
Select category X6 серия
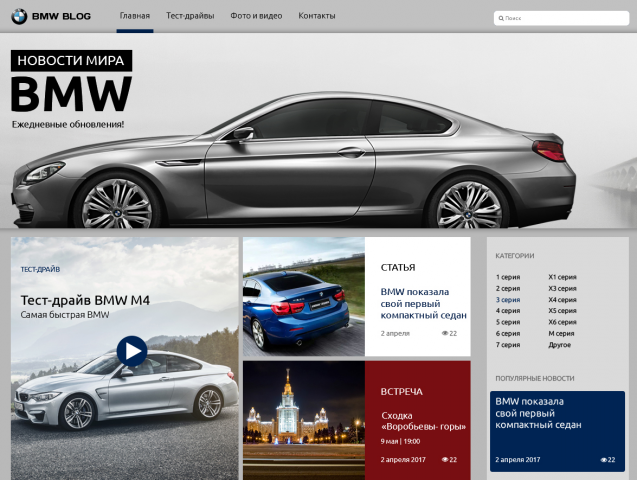pyautogui.click(x=562, y=322)
